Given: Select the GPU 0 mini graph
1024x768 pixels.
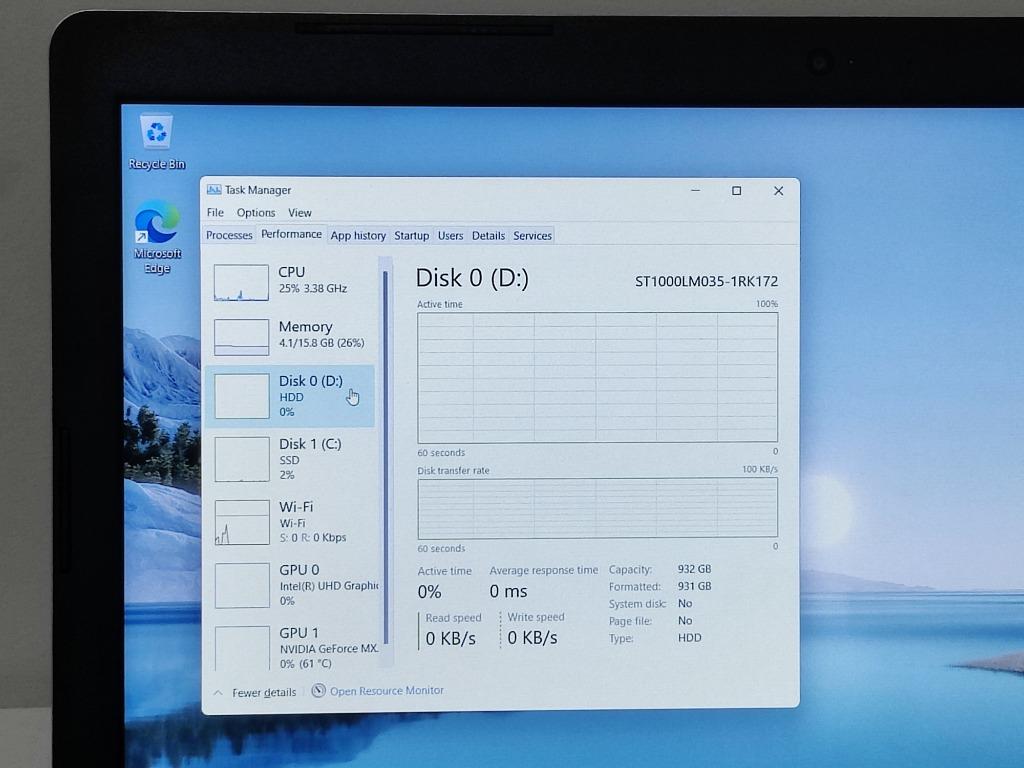Looking at the screenshot, I should [x=242, y=585].
